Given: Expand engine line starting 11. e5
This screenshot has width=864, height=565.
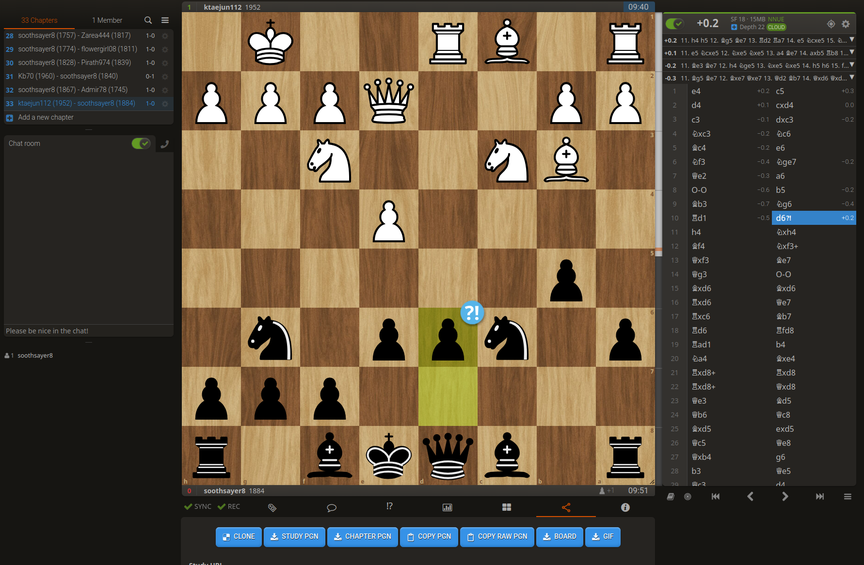Looking at the screenshot, I should (852, 52).
